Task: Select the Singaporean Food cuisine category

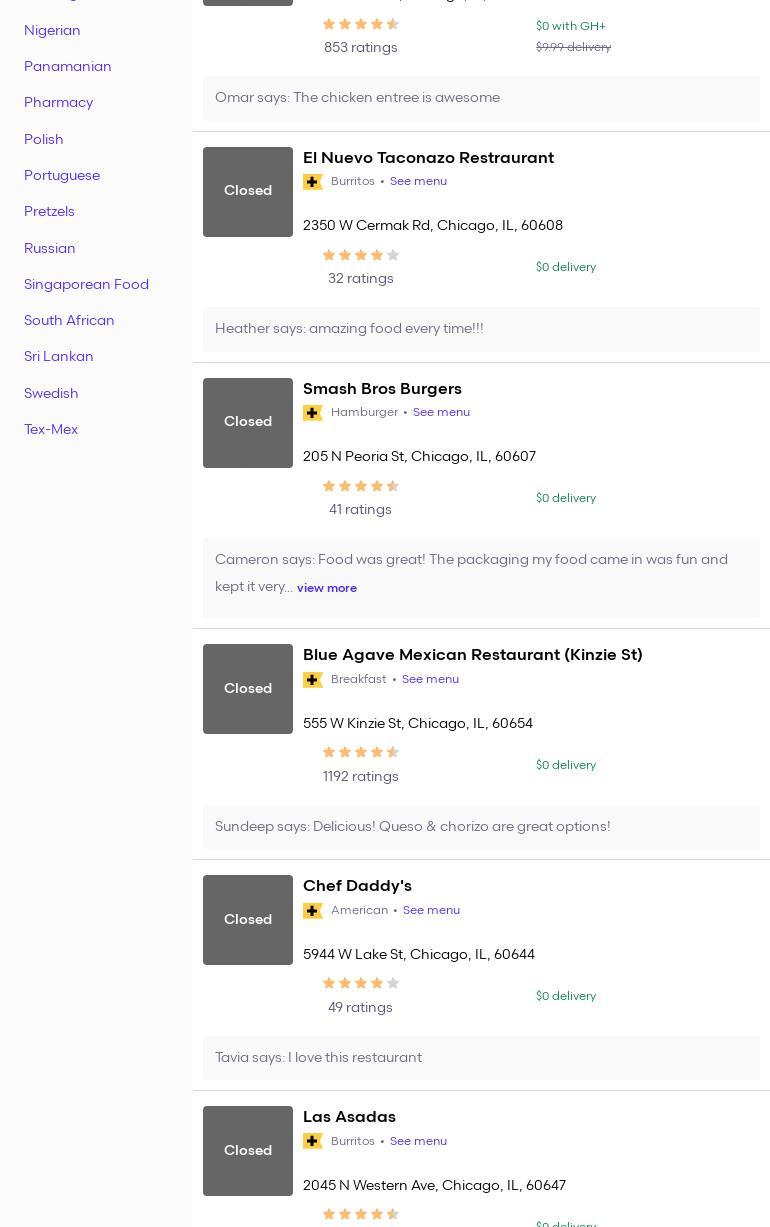Action: tap(86, 284)
